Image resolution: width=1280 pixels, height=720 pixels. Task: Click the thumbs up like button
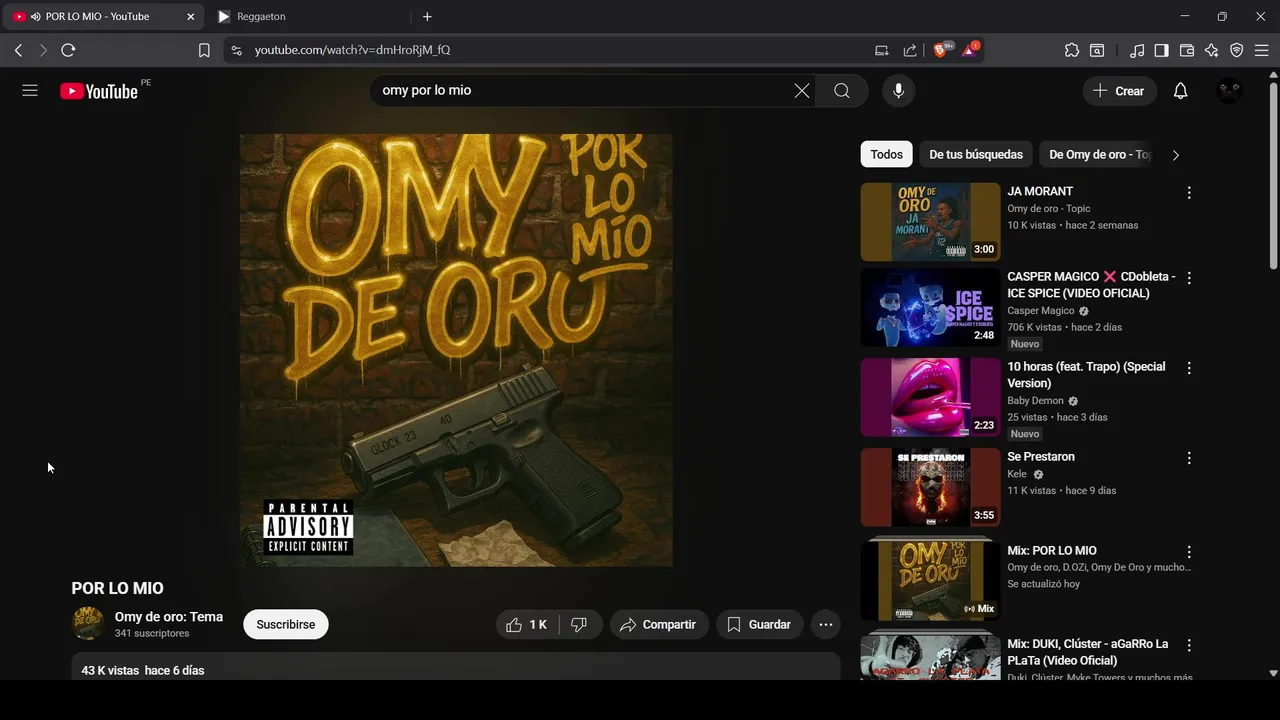pos(527,625)
